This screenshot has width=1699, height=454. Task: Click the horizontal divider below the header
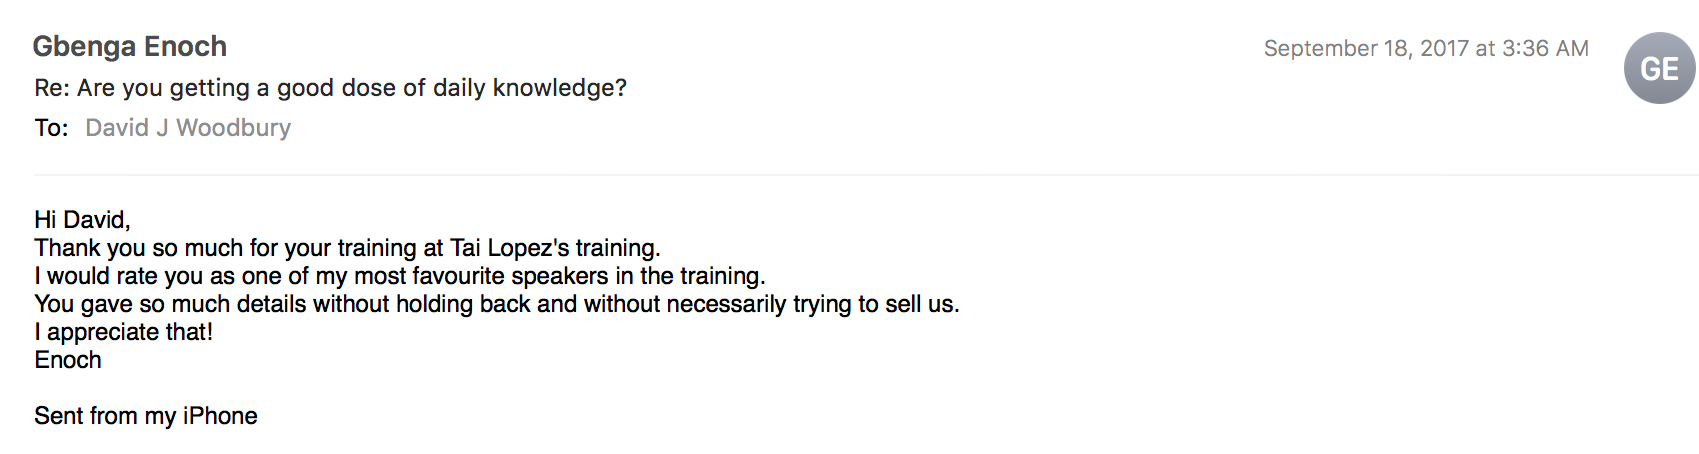click(866, 175)
